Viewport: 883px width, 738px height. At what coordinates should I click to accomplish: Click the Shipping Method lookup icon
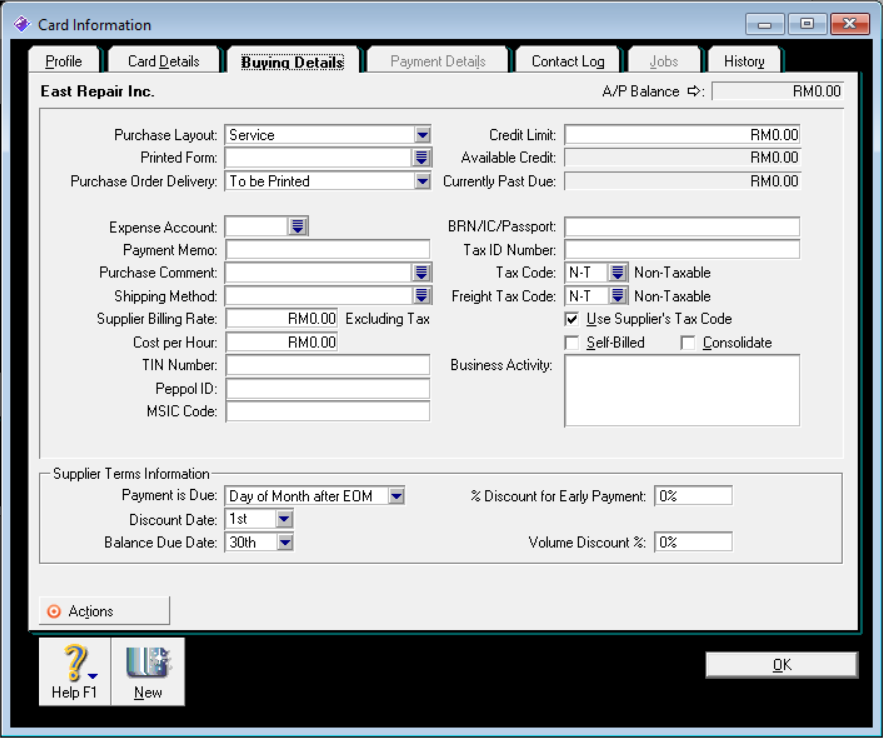(421, 296)
